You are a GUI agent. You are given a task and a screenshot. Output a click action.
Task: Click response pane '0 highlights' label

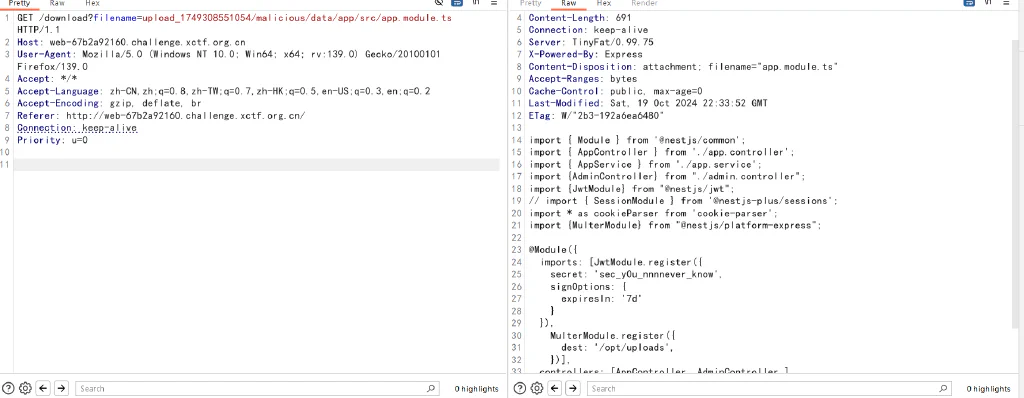tap(988, 389)
